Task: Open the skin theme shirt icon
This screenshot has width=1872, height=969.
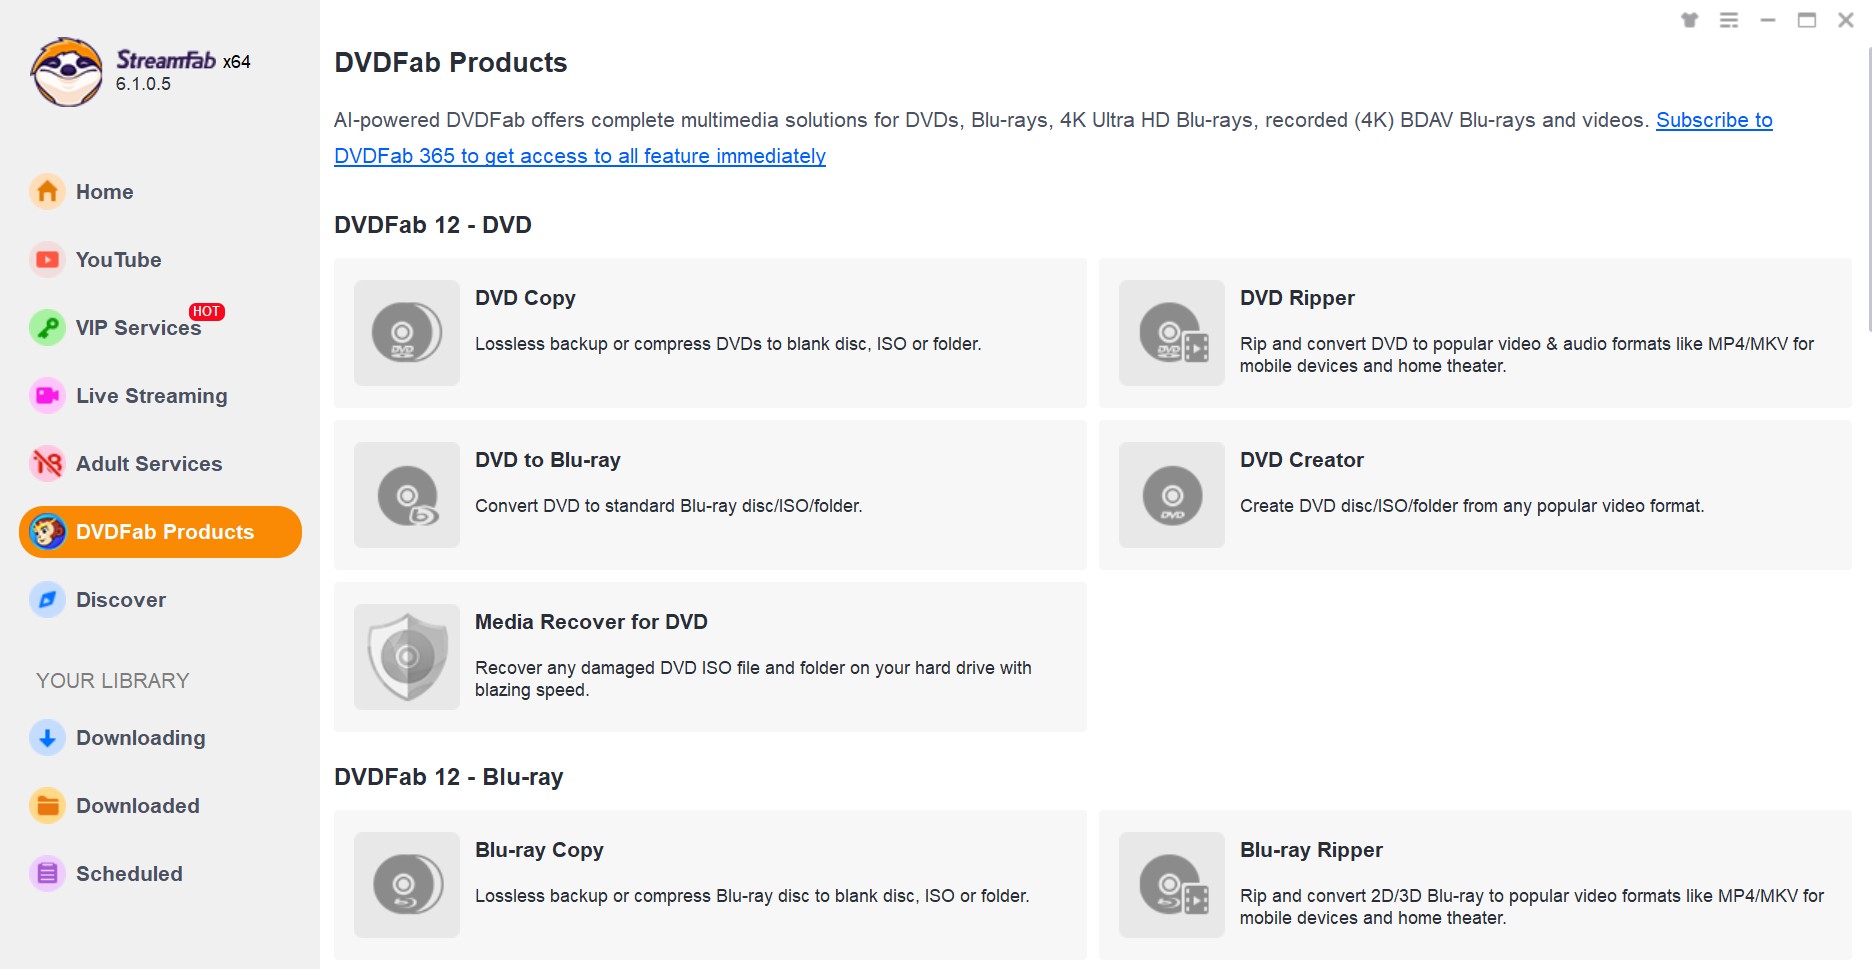Action: click(x=1690, y=20)
